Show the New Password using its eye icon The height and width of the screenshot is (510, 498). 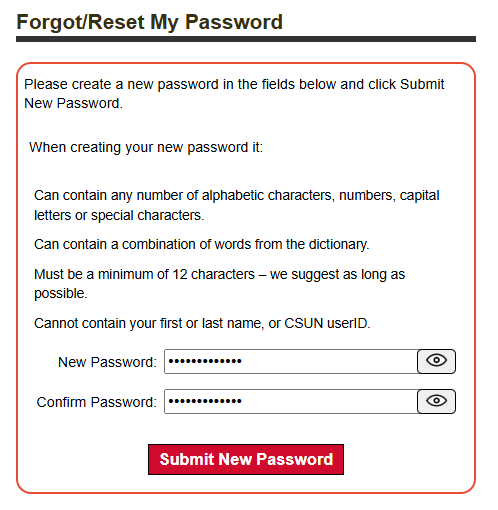tap(436, 361)
